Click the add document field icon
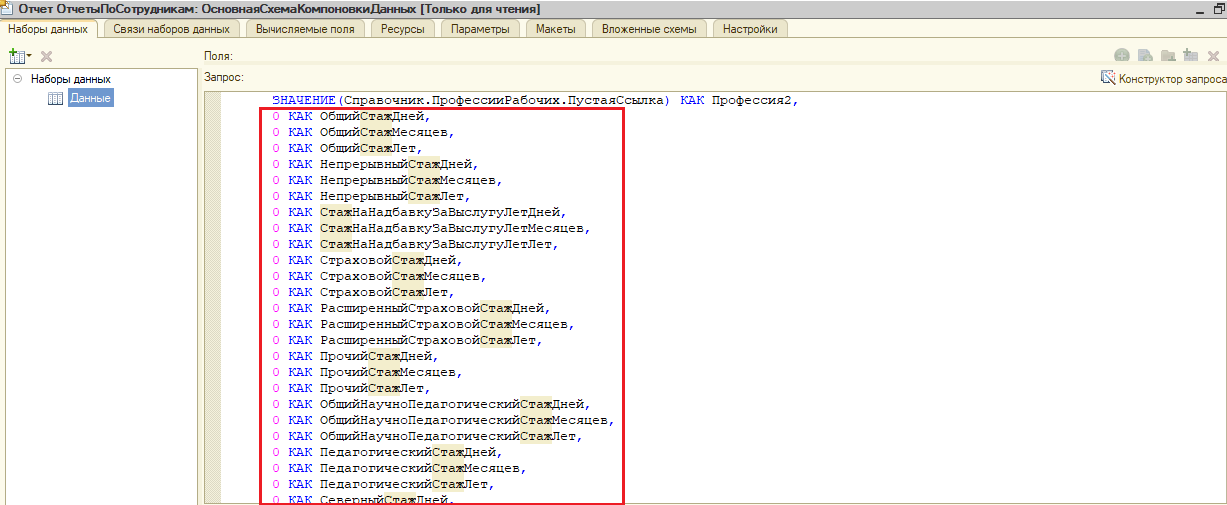The height and width of the screenshot is (505, 1227). [1145, 56]
